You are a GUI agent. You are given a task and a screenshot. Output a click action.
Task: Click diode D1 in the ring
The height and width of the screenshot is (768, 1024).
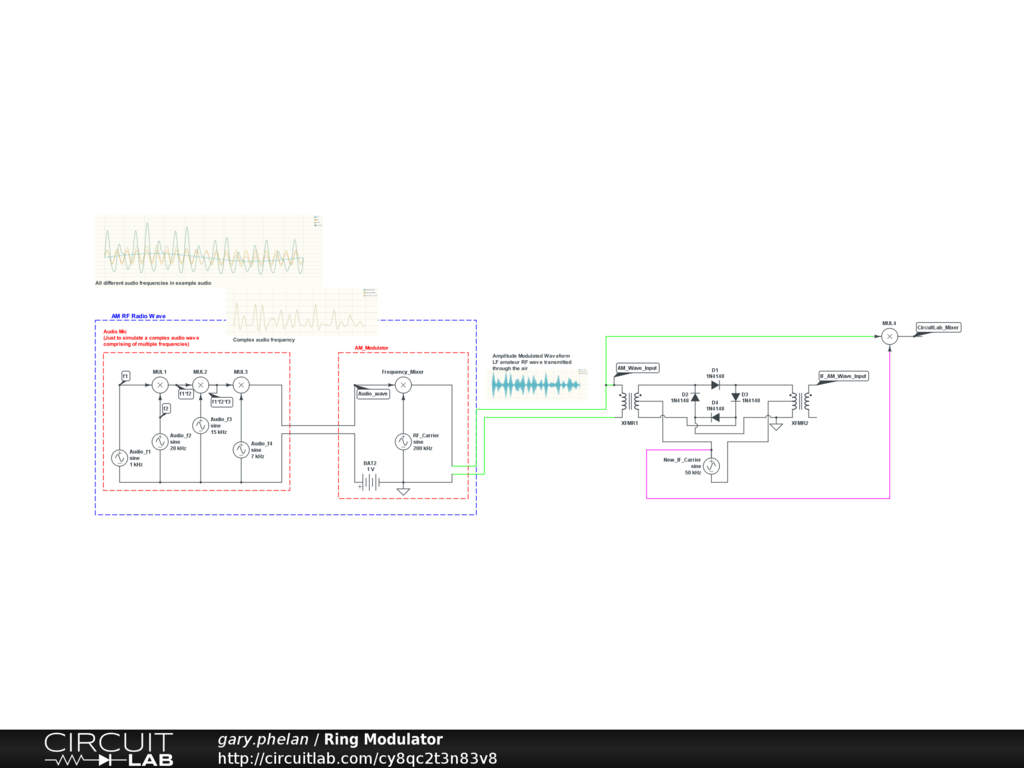[715, 385]
